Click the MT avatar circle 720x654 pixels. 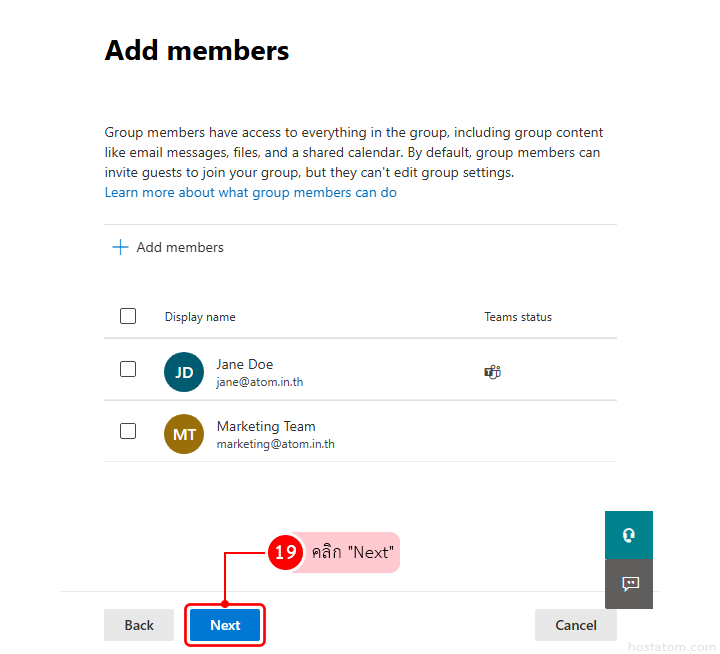pos(184,434)
